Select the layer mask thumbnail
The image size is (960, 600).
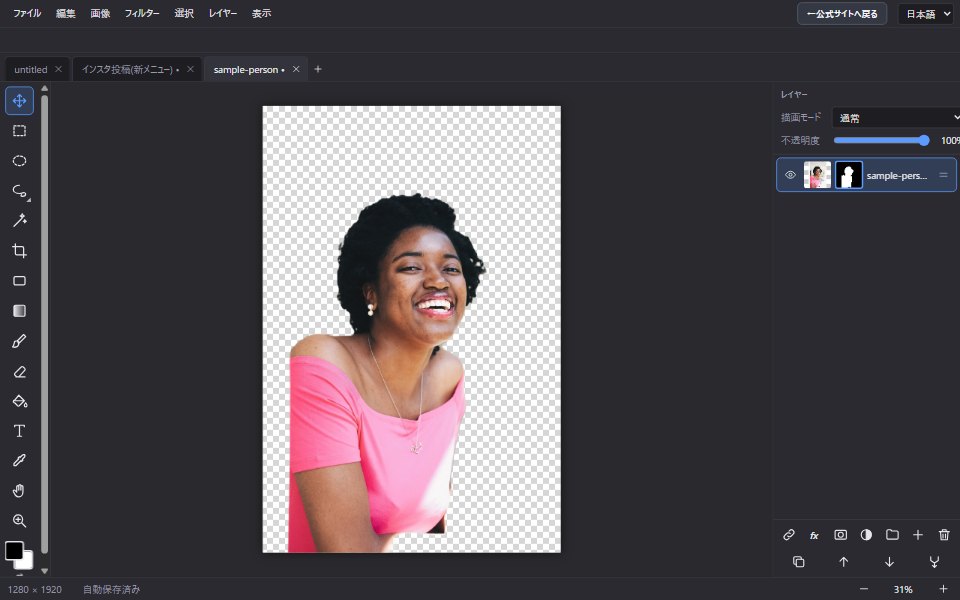tap(849, 175)
